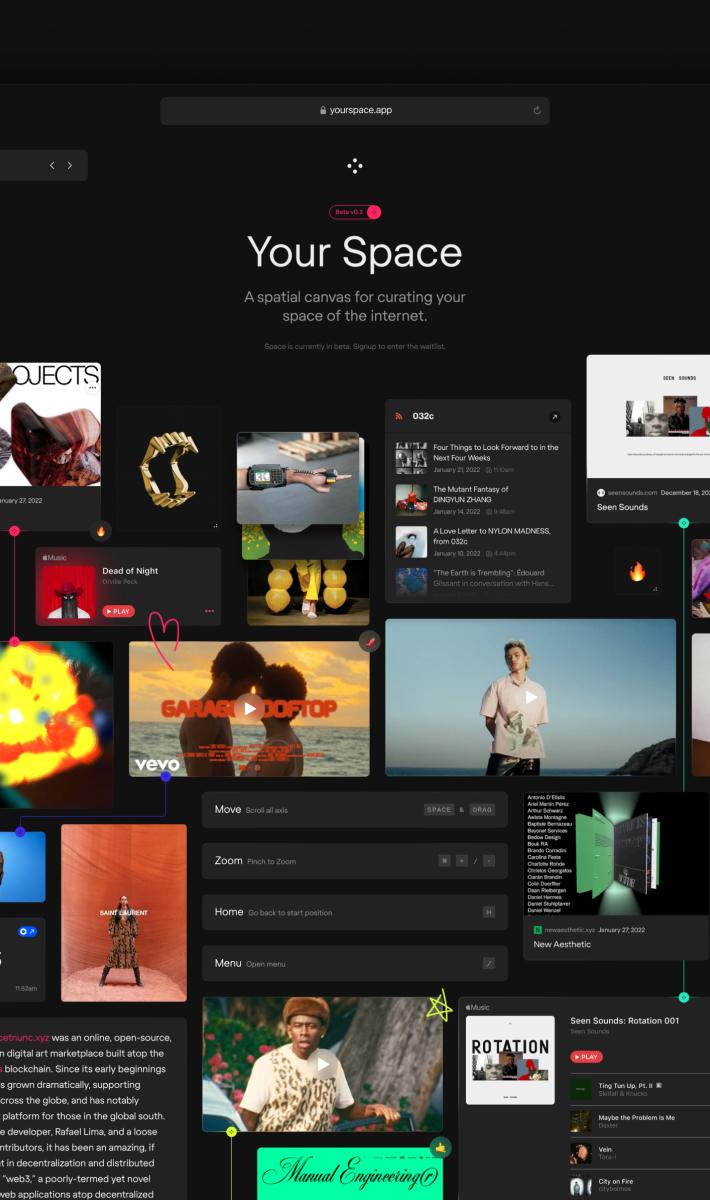This screenshot has width=710, height=1200.
Task: Click the Move control row
Action: (355, 810)
